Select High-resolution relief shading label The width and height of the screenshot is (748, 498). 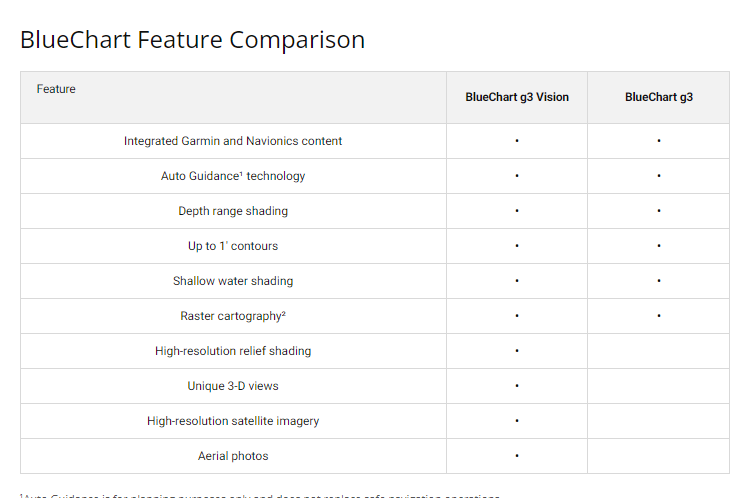point(233,351)
